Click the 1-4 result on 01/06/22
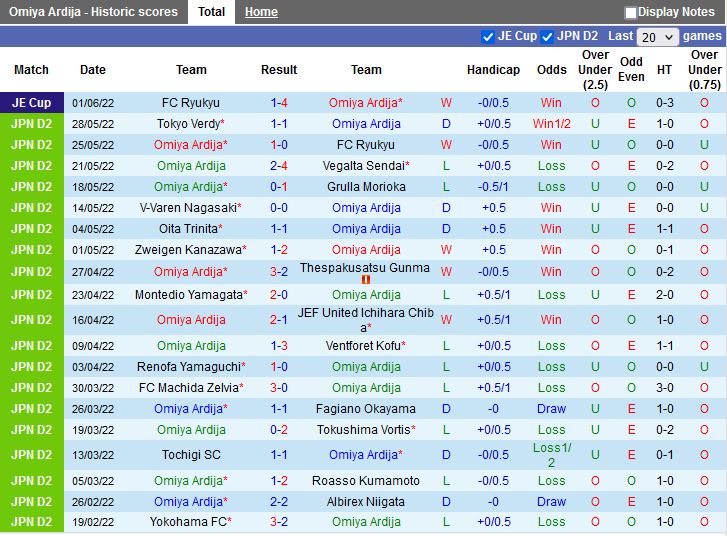727x536 pixels. [x=279, y=102]
